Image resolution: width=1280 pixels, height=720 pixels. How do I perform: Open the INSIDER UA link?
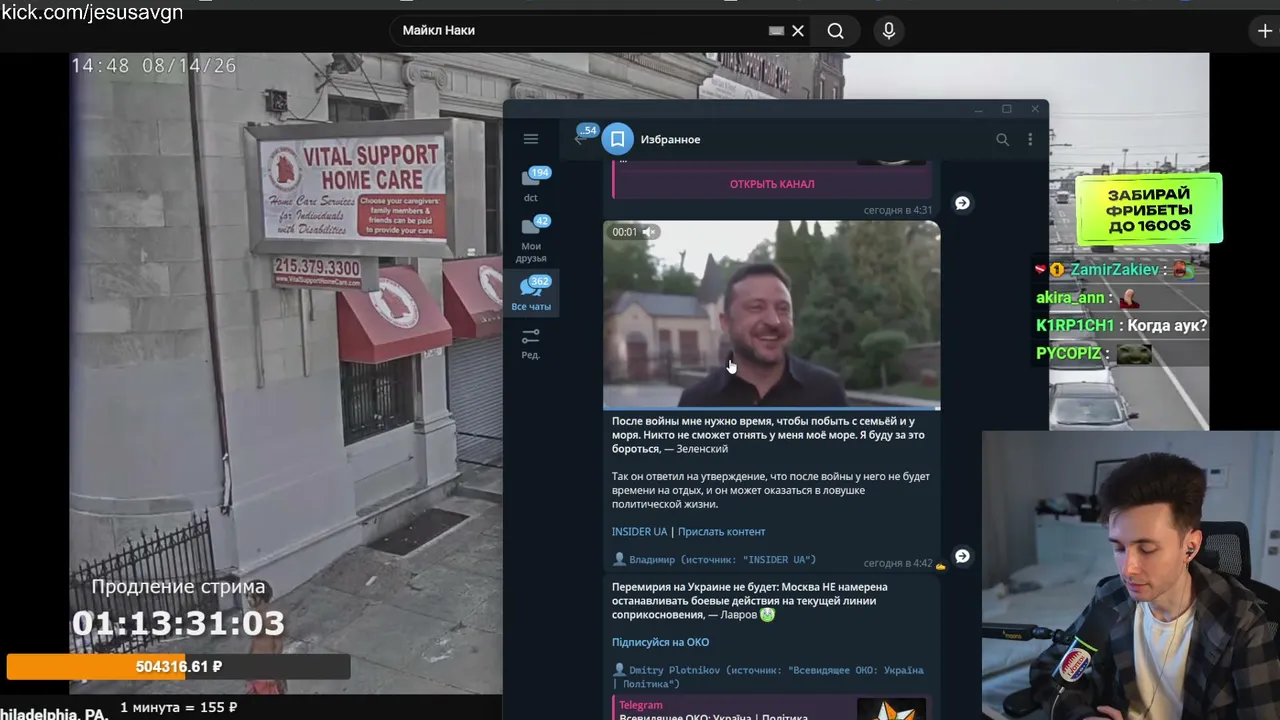639,532
